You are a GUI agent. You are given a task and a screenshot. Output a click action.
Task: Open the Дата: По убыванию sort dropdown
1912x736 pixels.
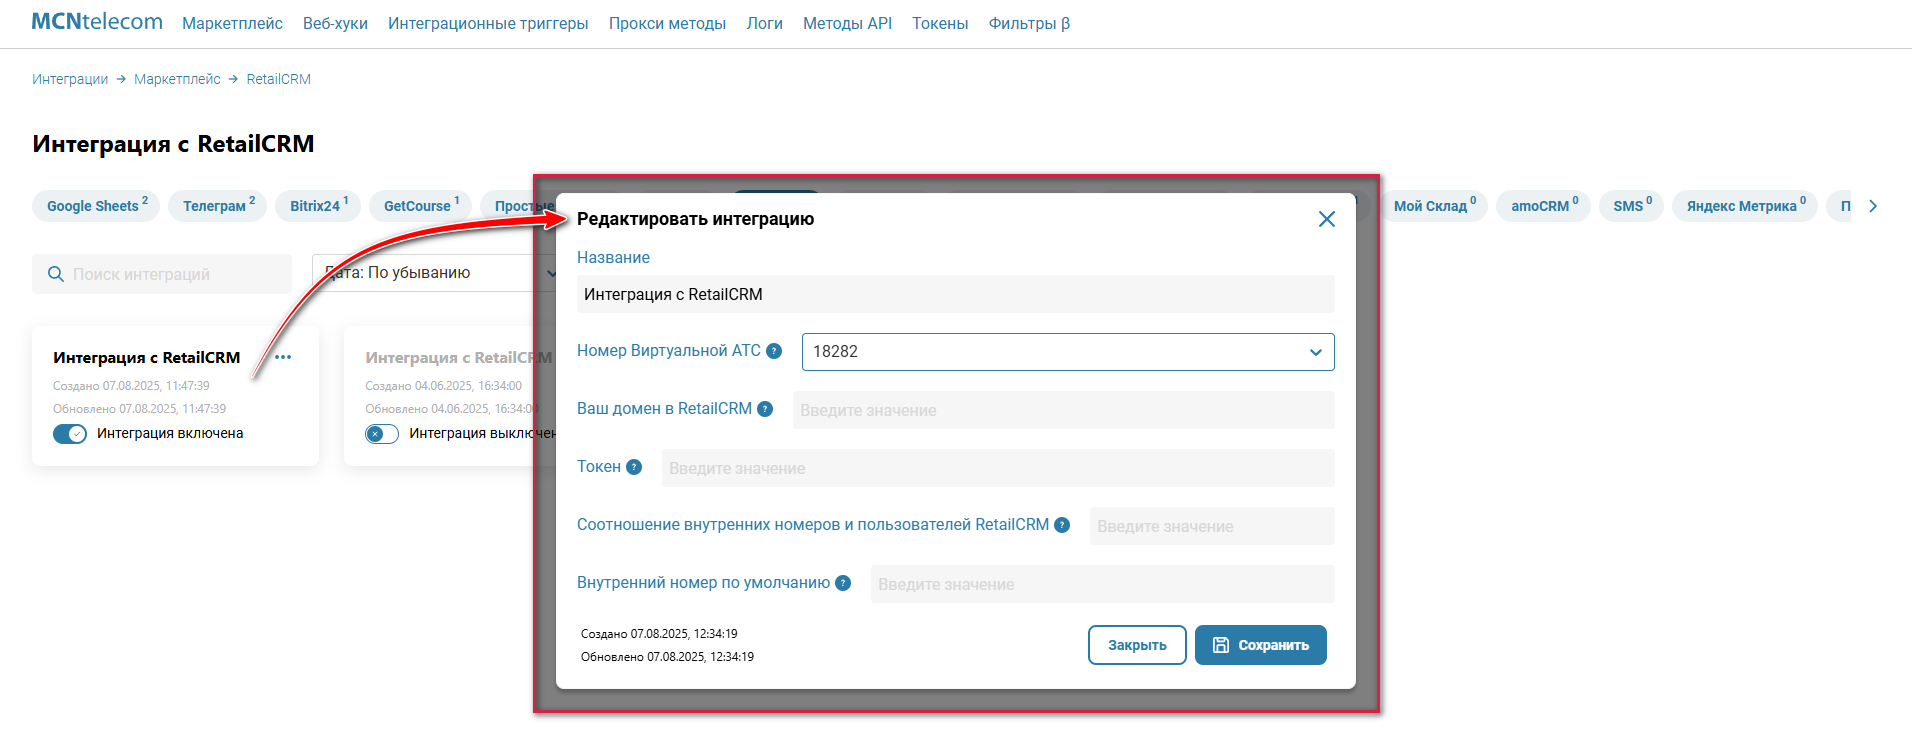[x=435, y=273]
